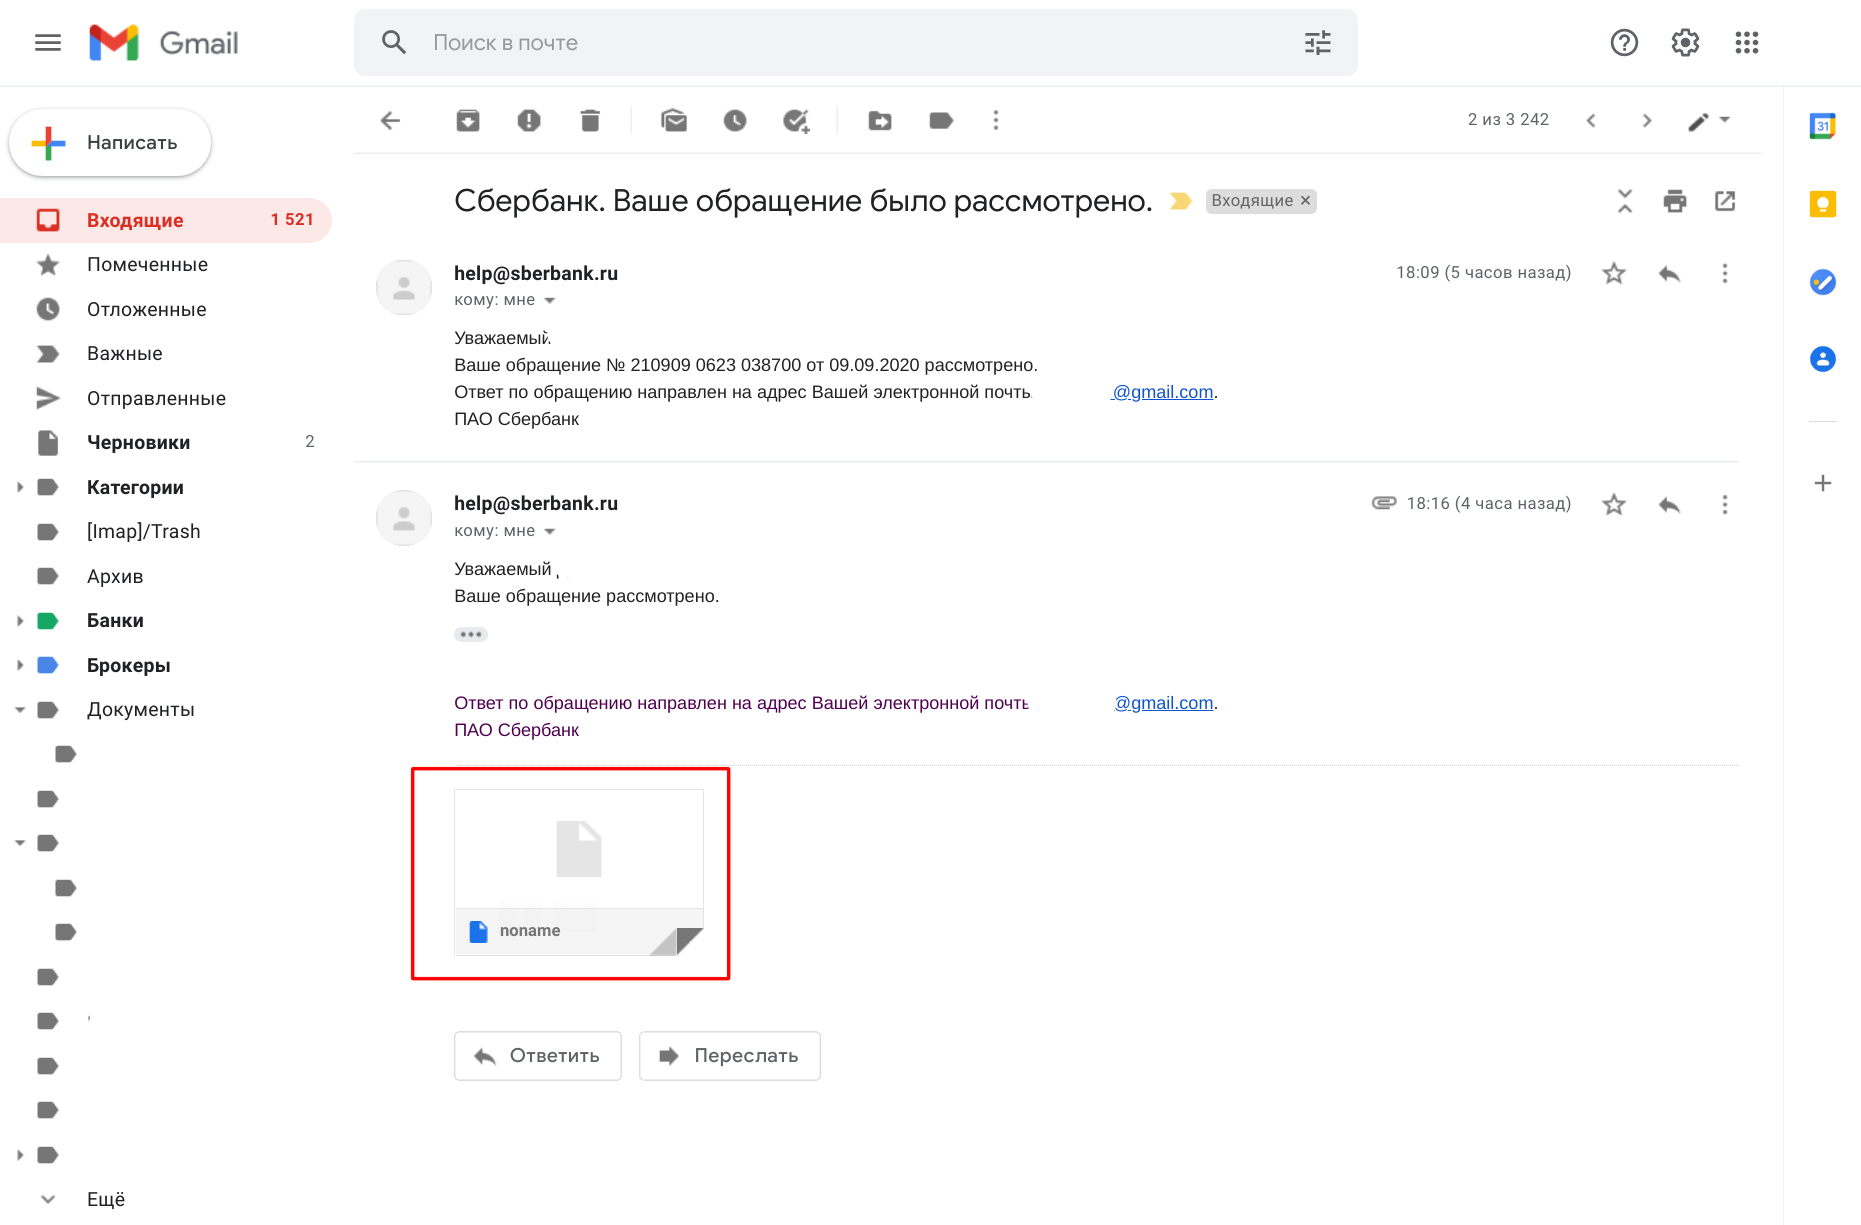Click into Поиск в почте search field
Screen dimensions: 1861x1225
(x=855, y=42)
